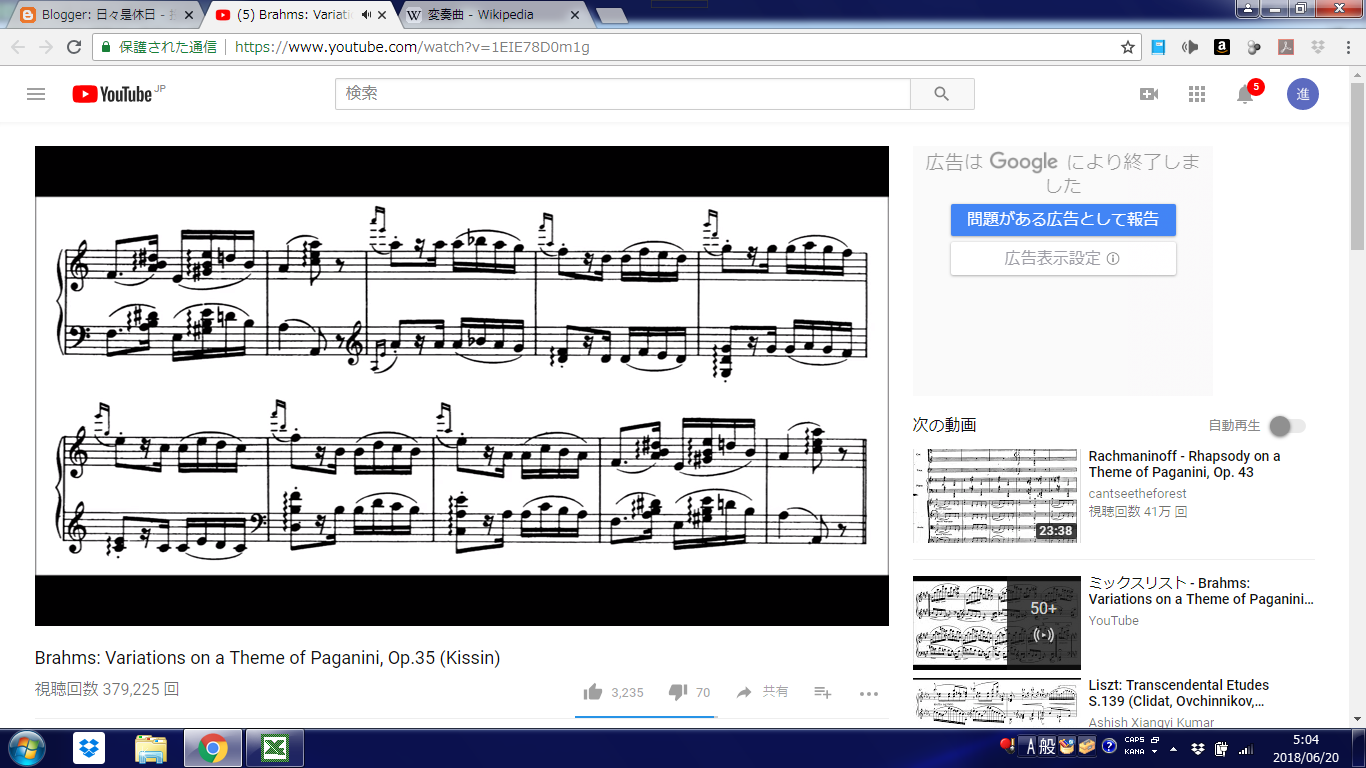Open a new browser tab
This screenshot has height=768, width=1366.
611,15
